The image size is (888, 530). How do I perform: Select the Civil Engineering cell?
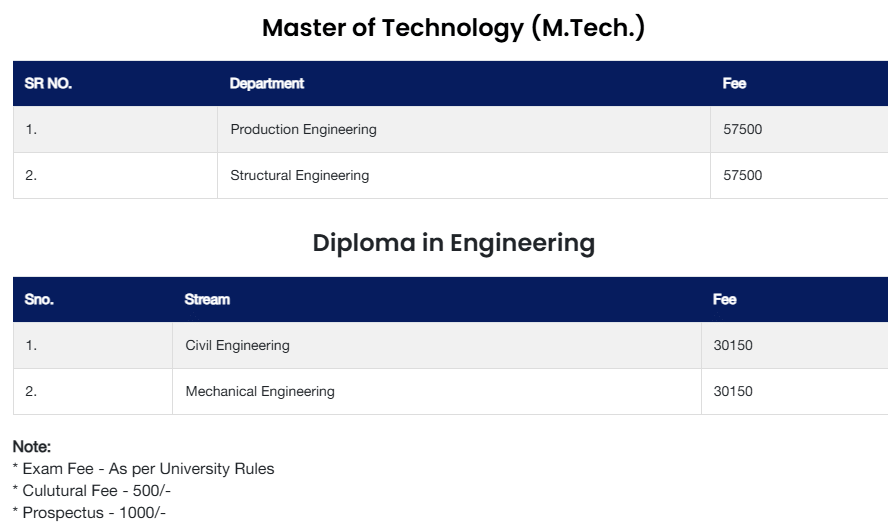(x=237, y=346)
